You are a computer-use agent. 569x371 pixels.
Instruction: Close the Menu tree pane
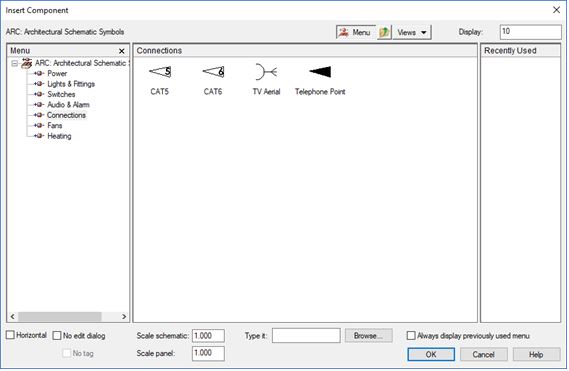coord(122,51)
